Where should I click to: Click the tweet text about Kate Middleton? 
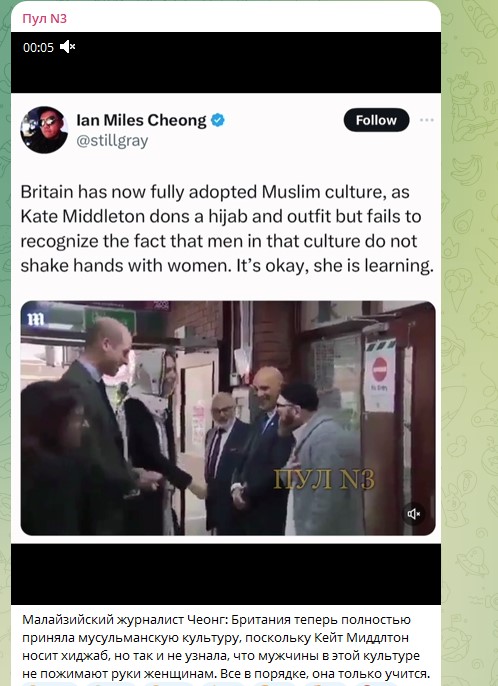pyautogui.click(x=227, y=228)
